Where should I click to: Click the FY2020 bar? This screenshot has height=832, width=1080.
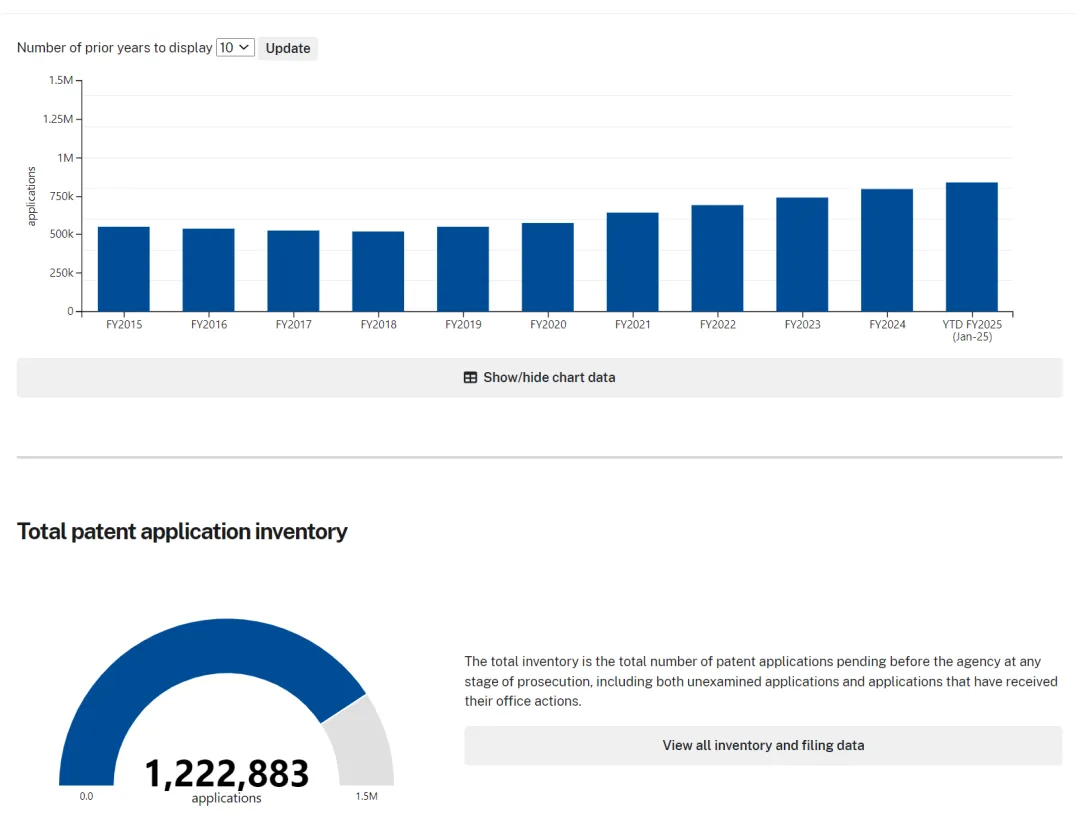(x=548, y=267)
